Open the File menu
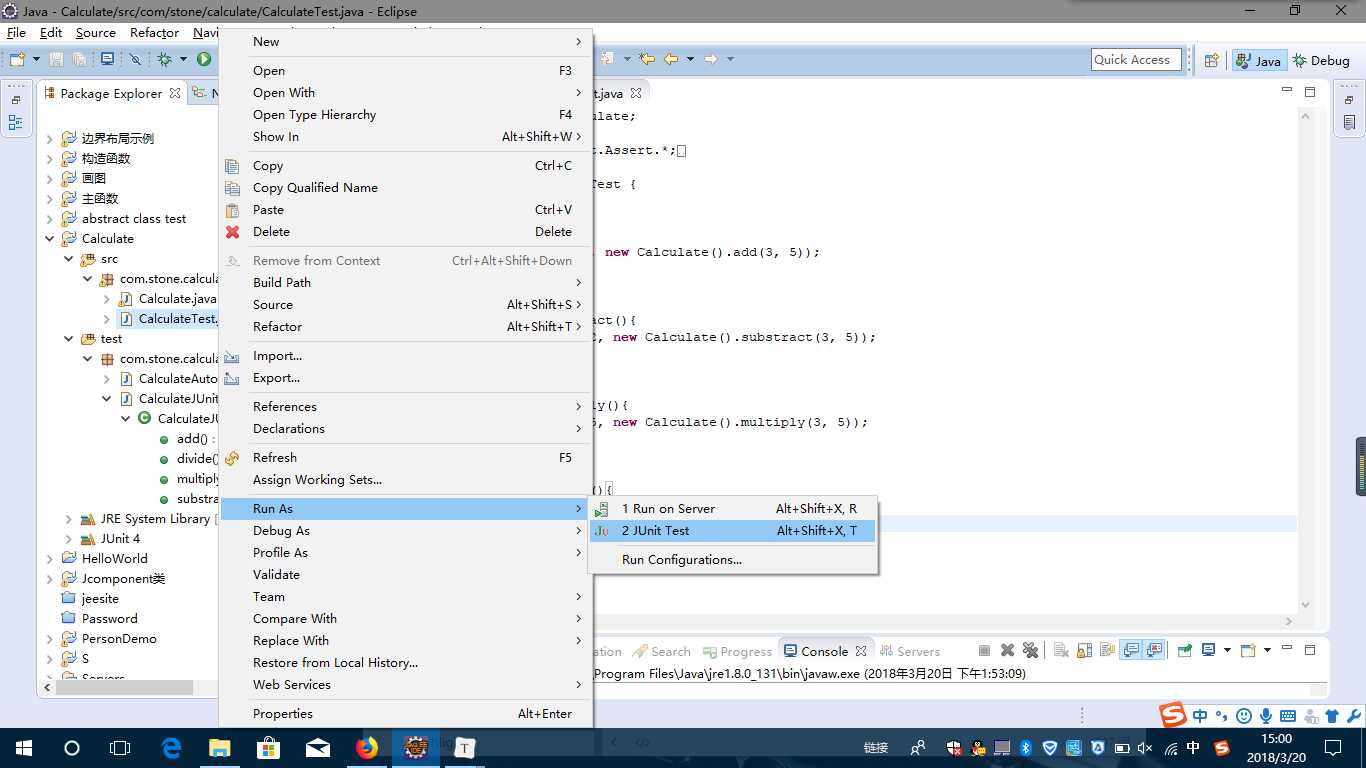Image resolution: width=1366 pixels, height=768 pixels. click(x=16, y=33)
